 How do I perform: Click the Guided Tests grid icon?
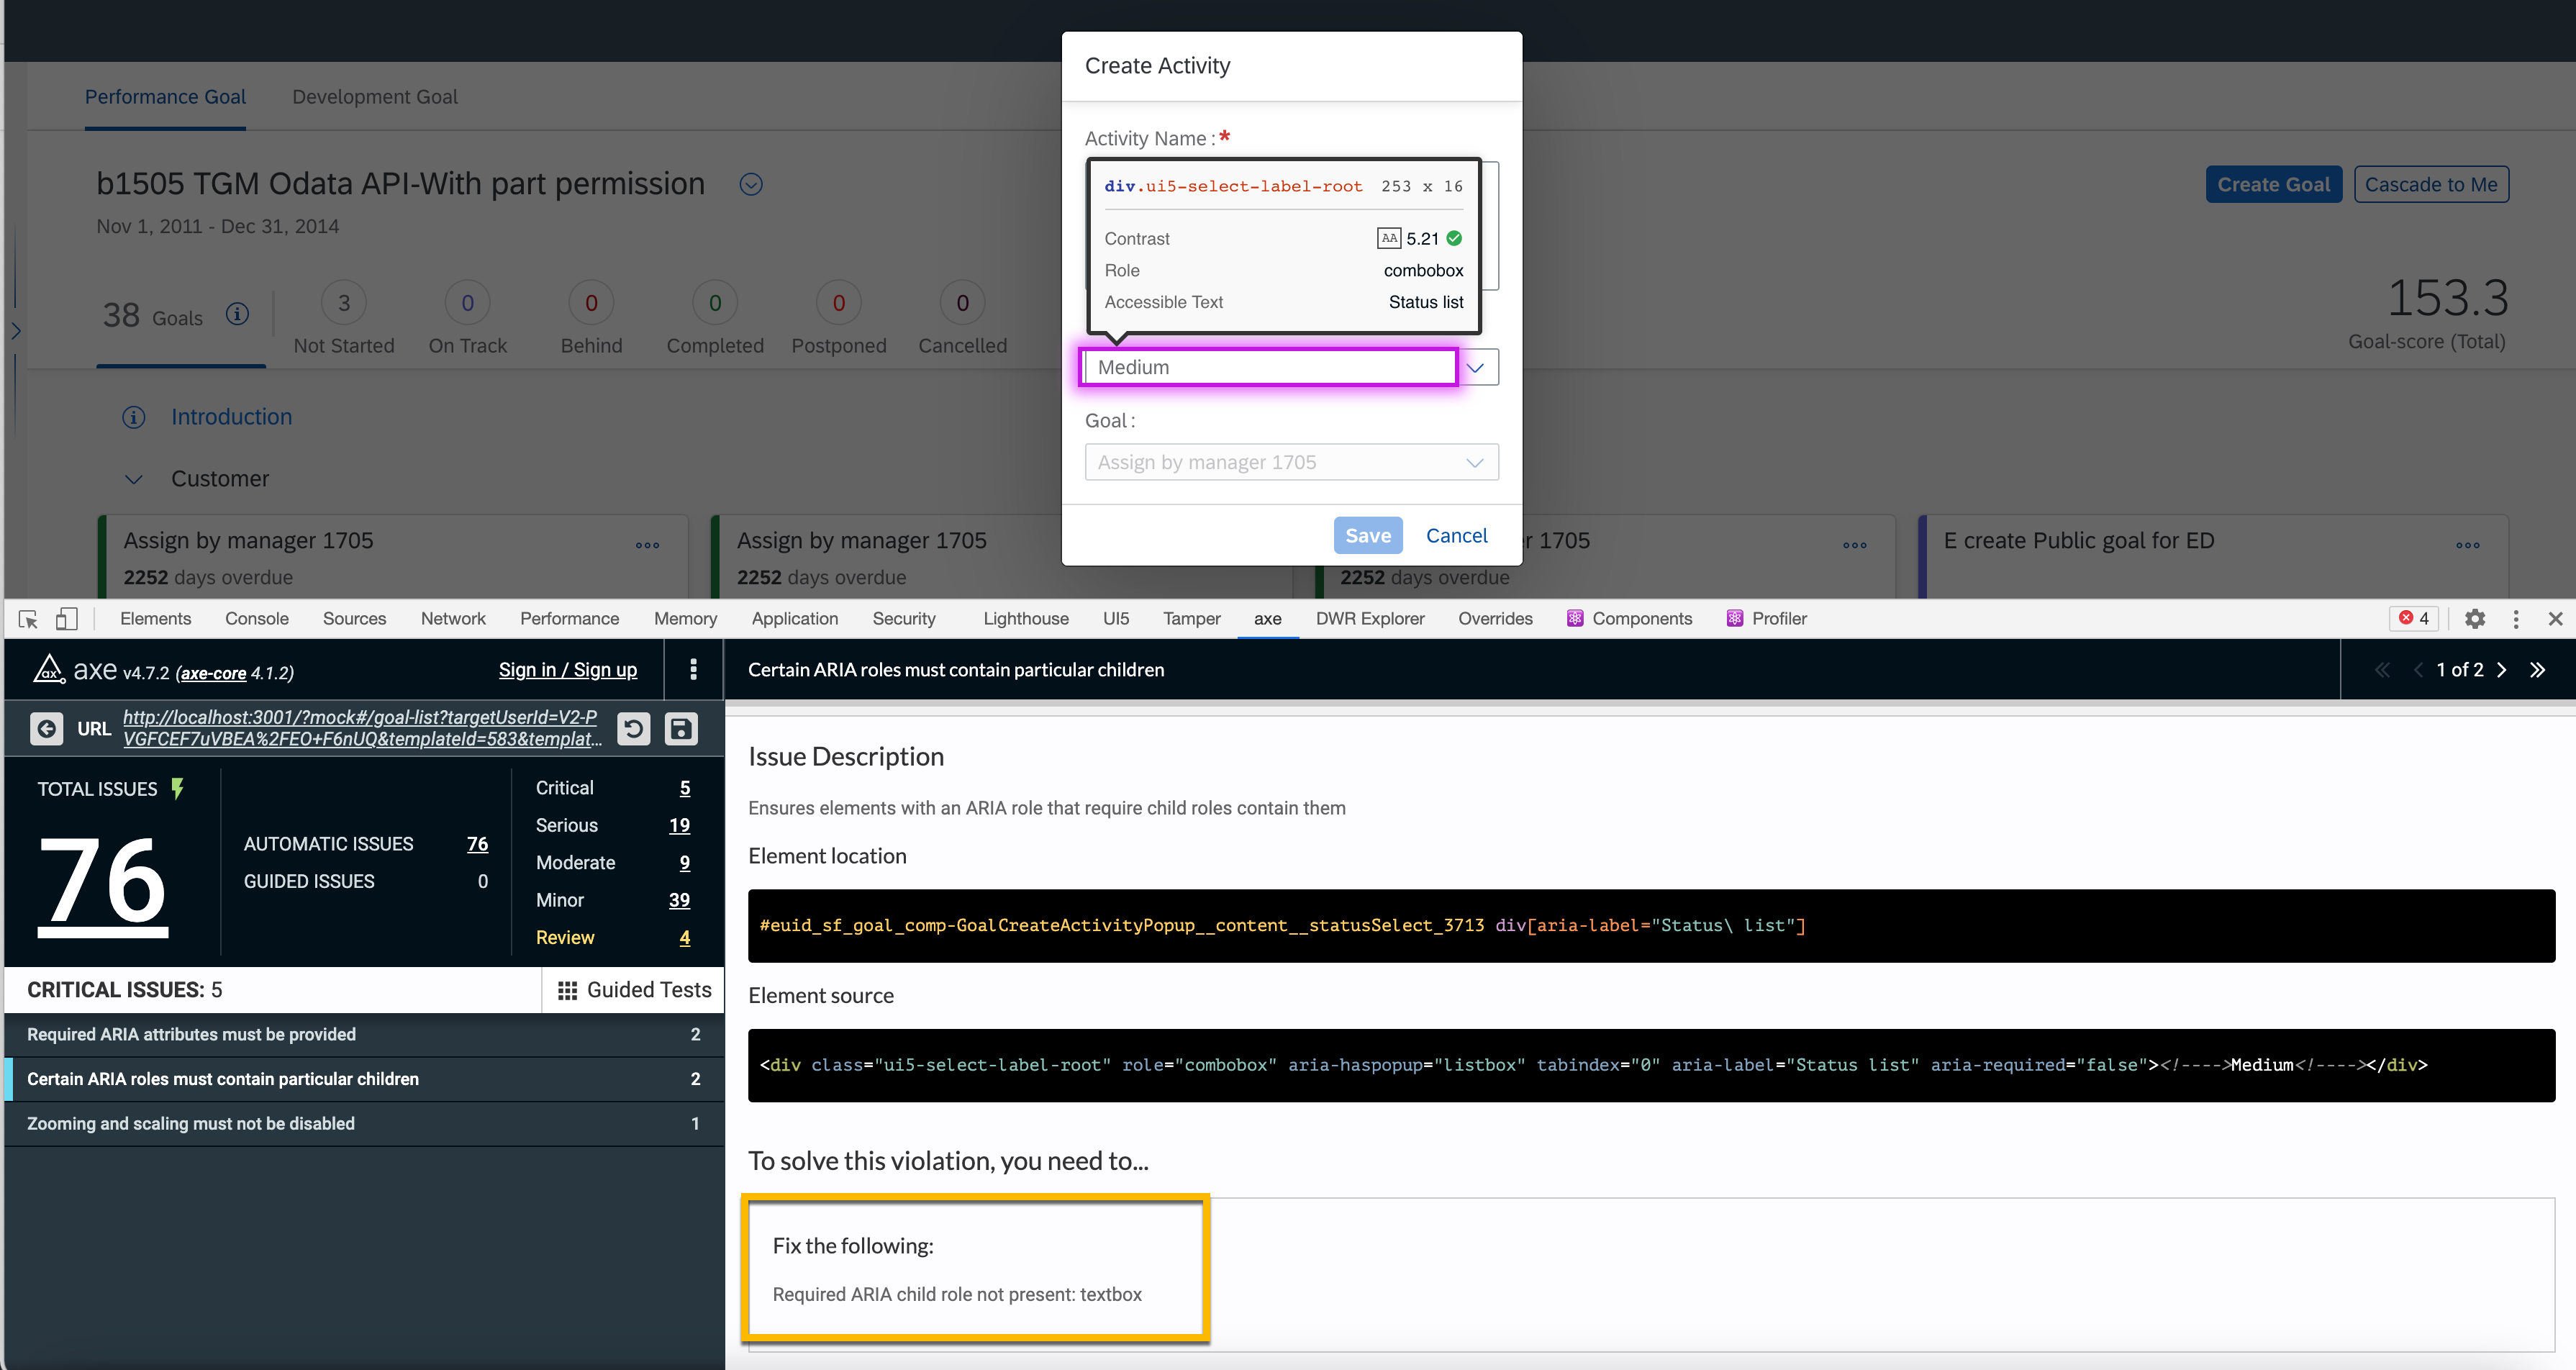pos(568,989)
